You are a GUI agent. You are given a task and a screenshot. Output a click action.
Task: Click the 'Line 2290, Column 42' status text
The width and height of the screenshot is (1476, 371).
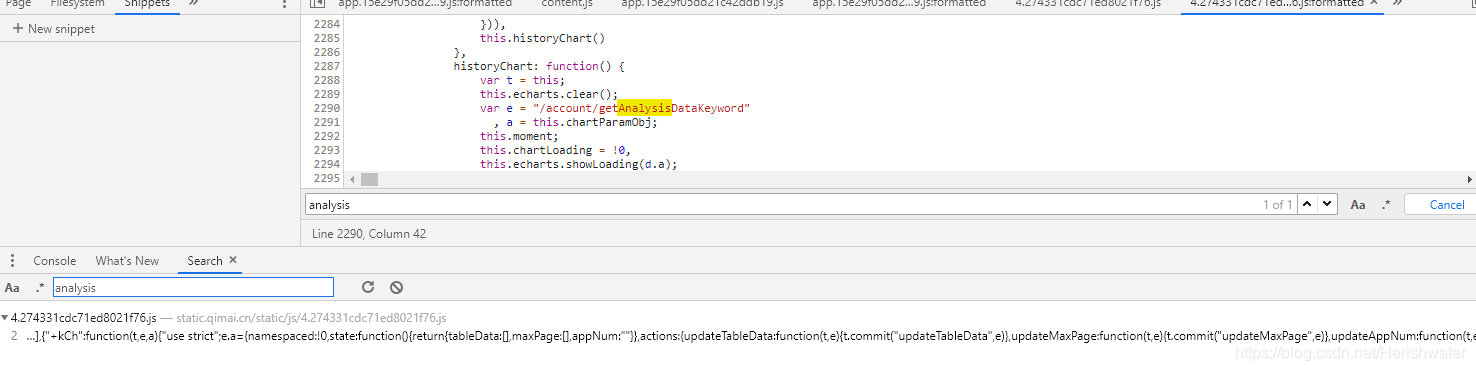pyautogui.click(x=369, y=234)
